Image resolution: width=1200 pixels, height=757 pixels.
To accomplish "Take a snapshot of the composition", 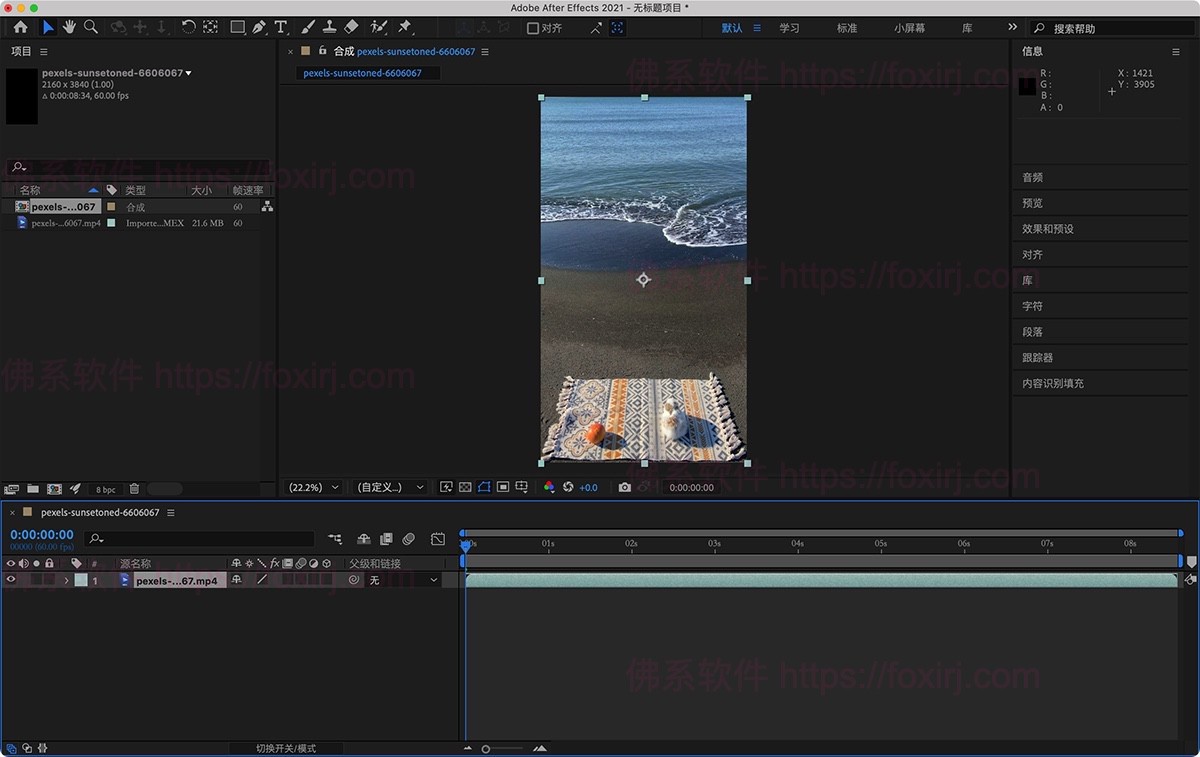I will pos(625,487).
